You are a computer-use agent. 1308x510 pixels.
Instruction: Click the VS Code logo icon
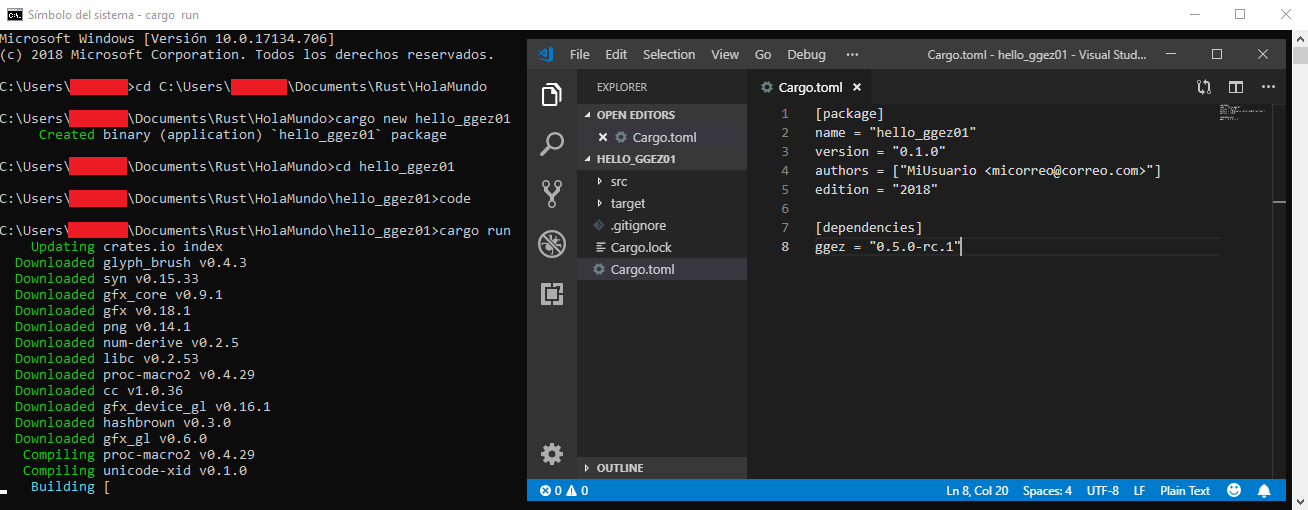point(545,54)
